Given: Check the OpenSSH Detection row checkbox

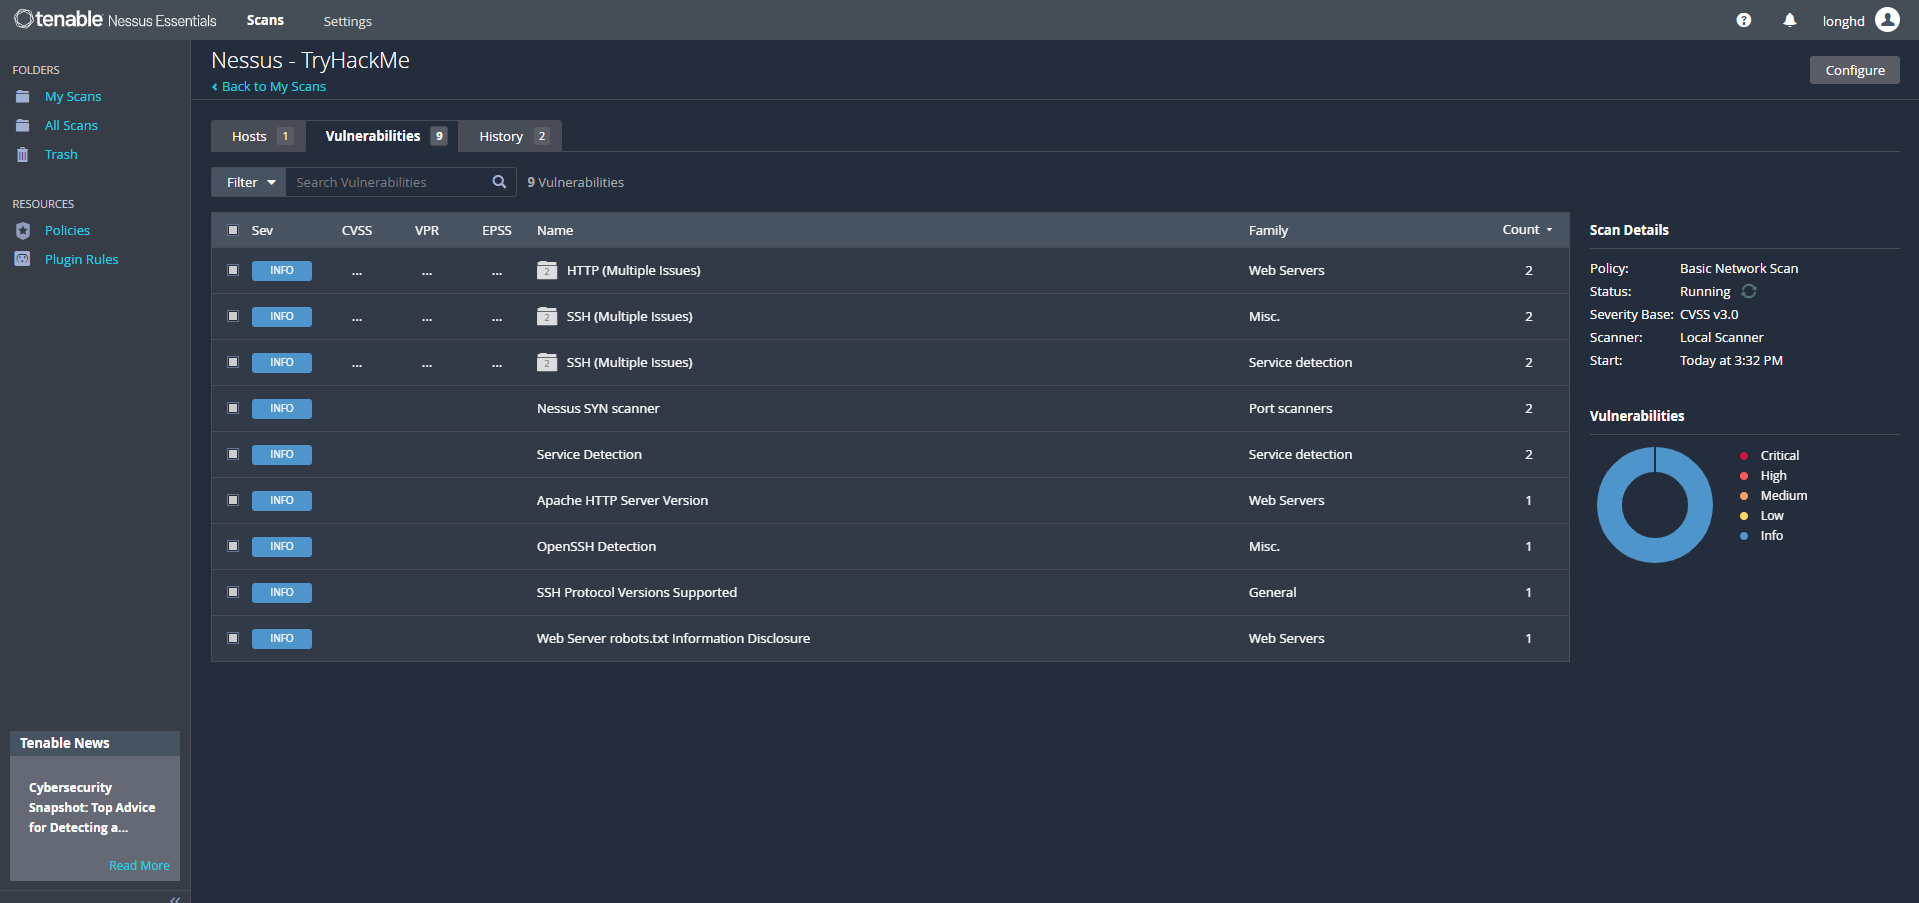Looking at the screenshot, I should [233, 546].
